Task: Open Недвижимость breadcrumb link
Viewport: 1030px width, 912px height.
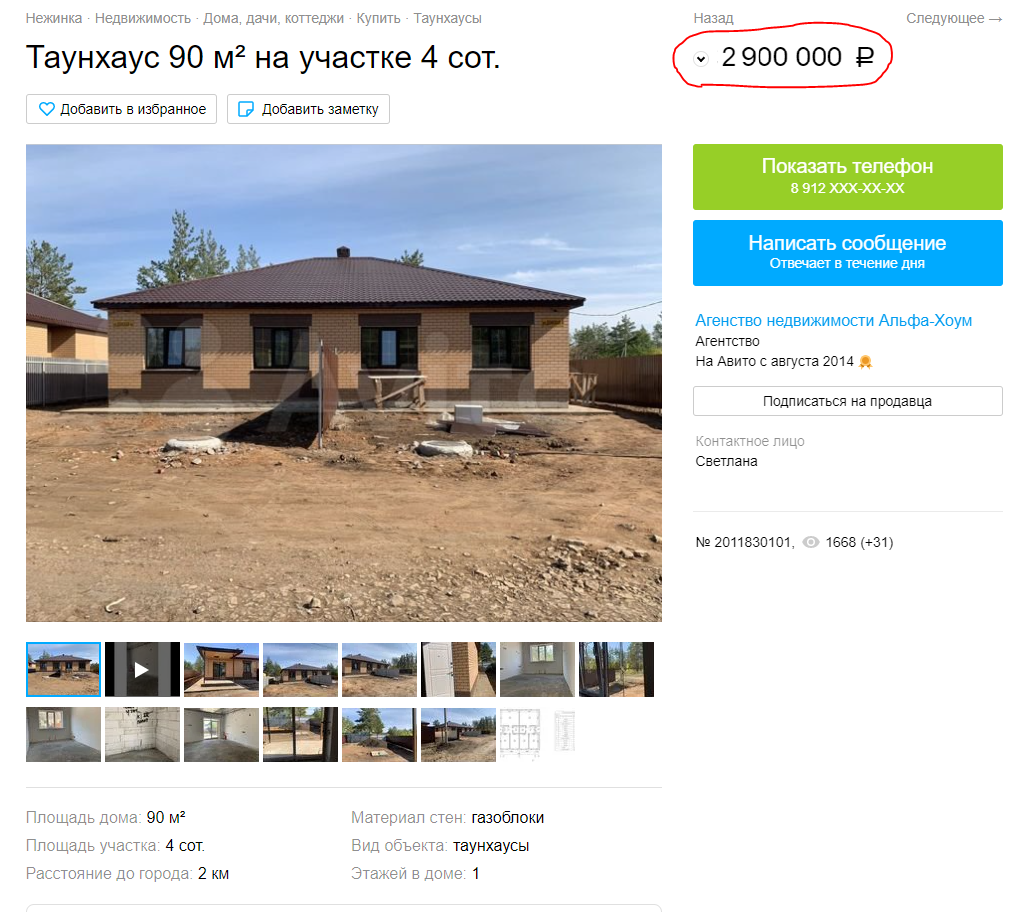Action: (x=143, y=18)
